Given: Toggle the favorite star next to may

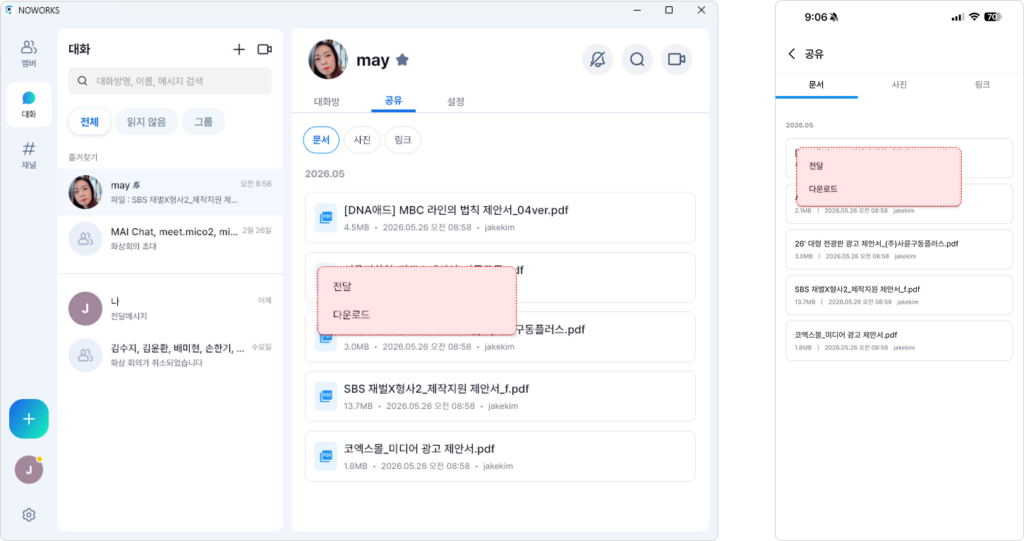Looking at the screenshot, I should (402, 60).
